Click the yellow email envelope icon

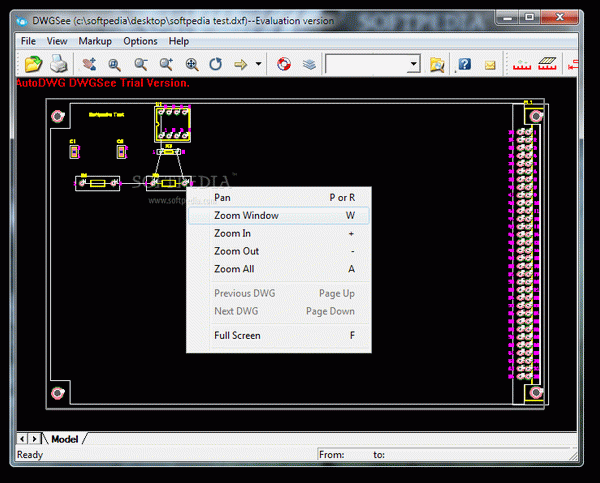tap(490, 65)
